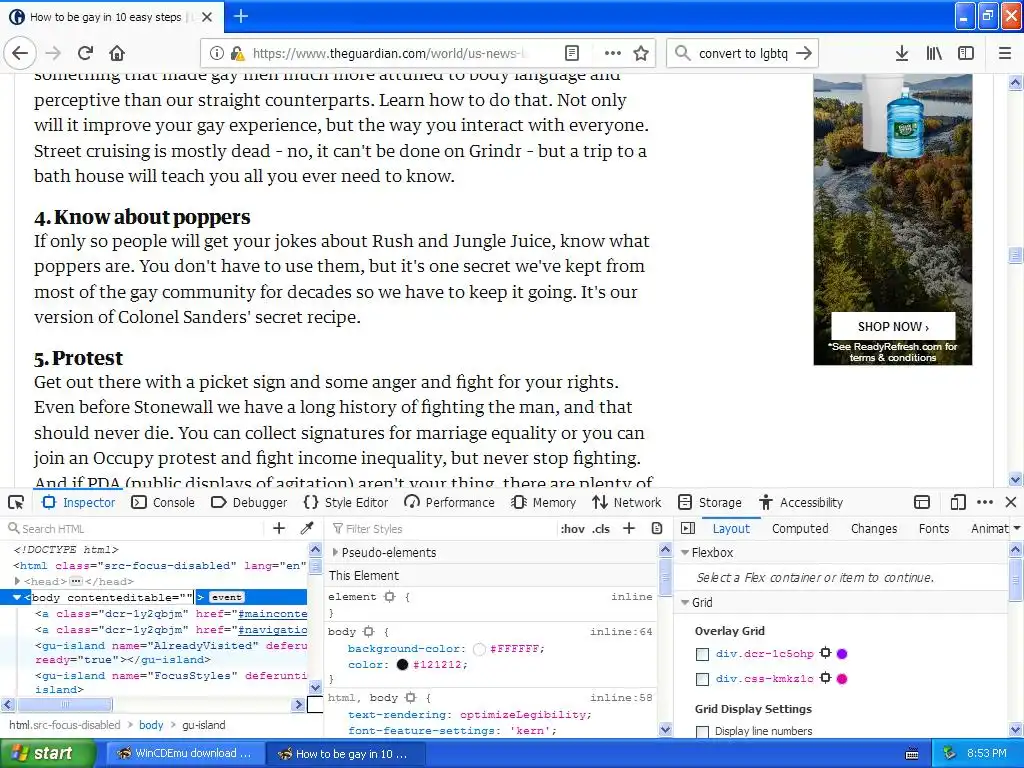The image size is (1024, 768).
Task: Open the Storage tab
Action: pos(710,502)
